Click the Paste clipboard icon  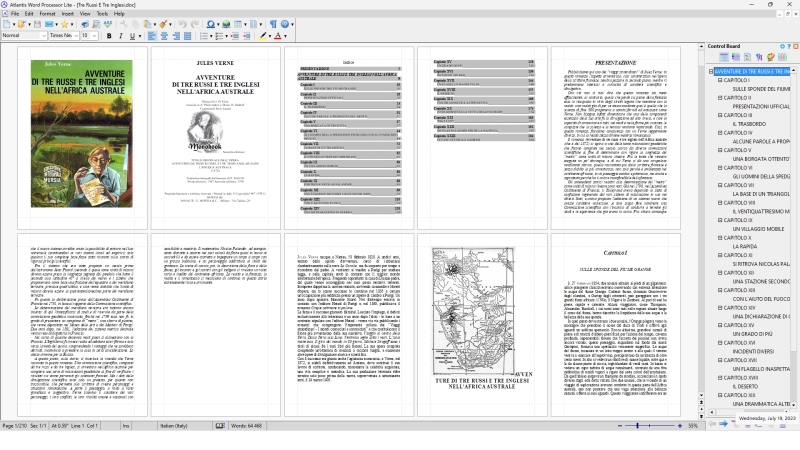[x=147, y=24]
